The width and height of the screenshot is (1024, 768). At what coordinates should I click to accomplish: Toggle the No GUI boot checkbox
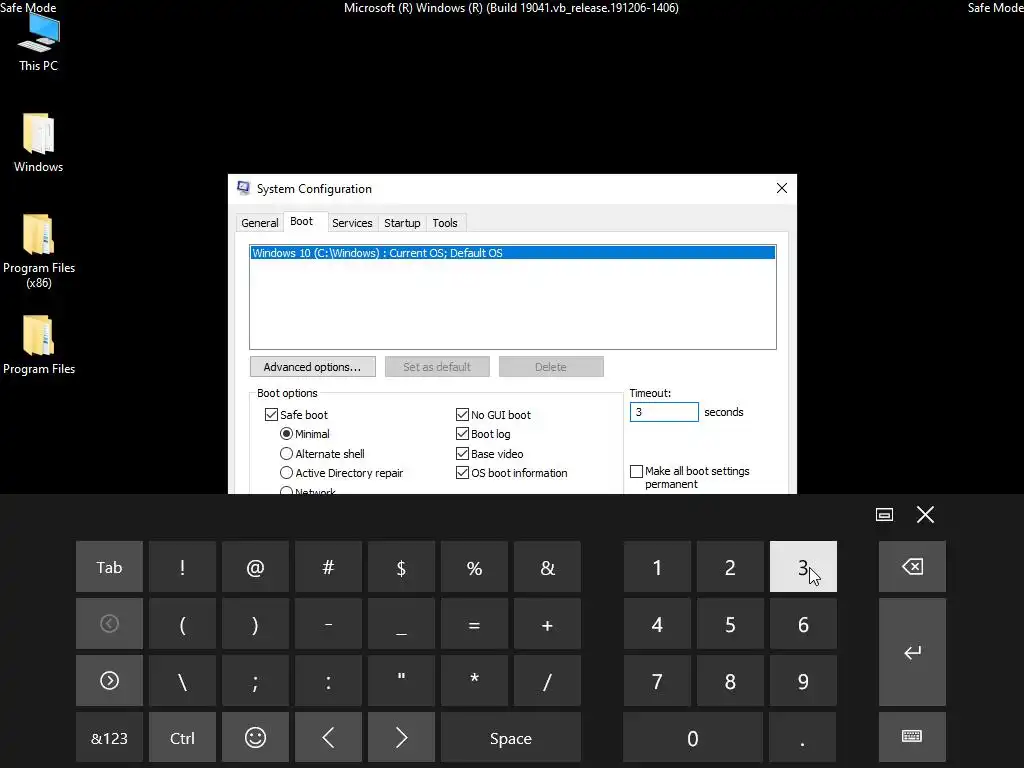tap(462, 415)
